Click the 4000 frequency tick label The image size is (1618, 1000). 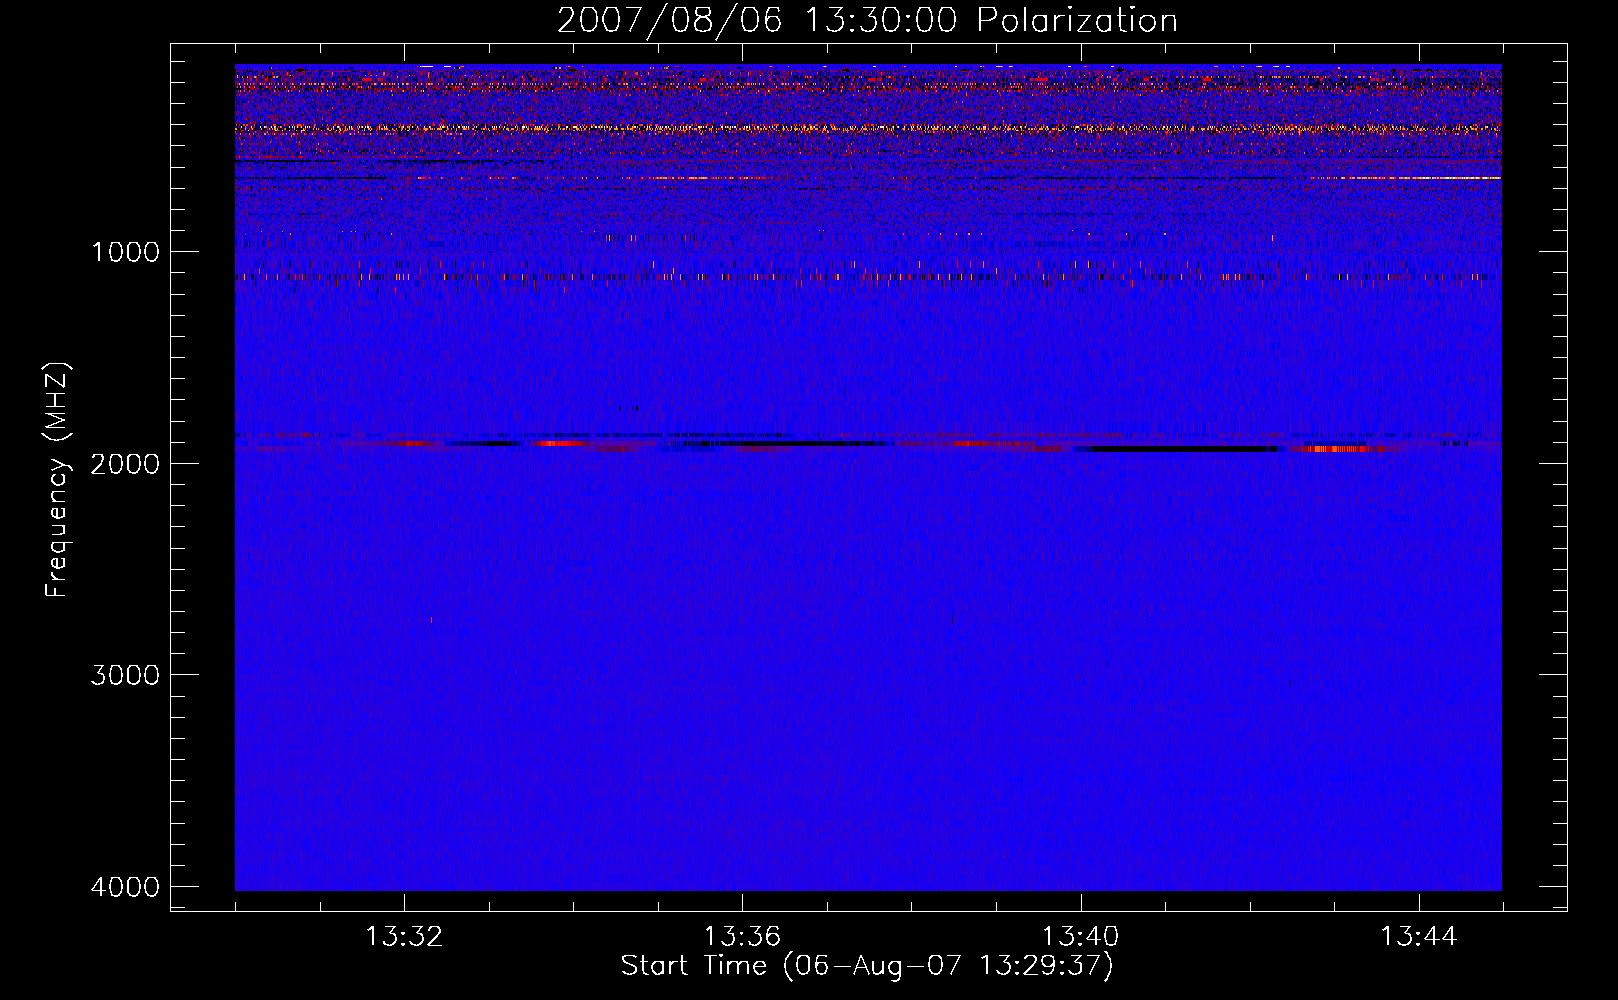125,887
